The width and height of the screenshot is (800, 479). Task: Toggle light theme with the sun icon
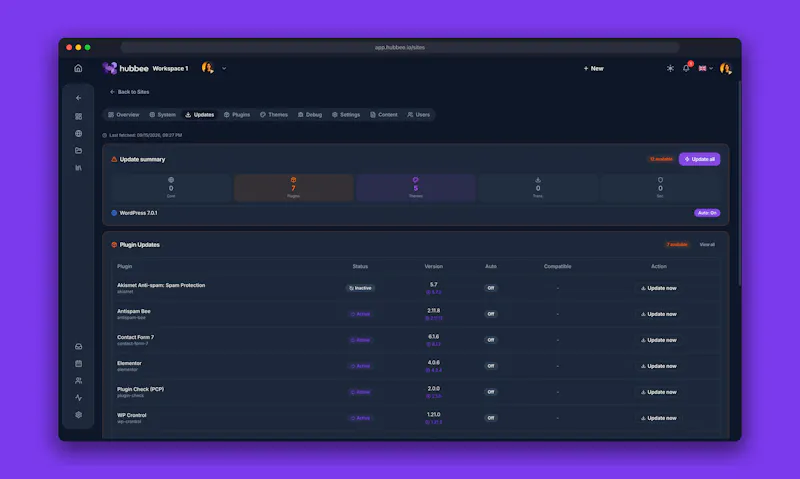(670, 68)
